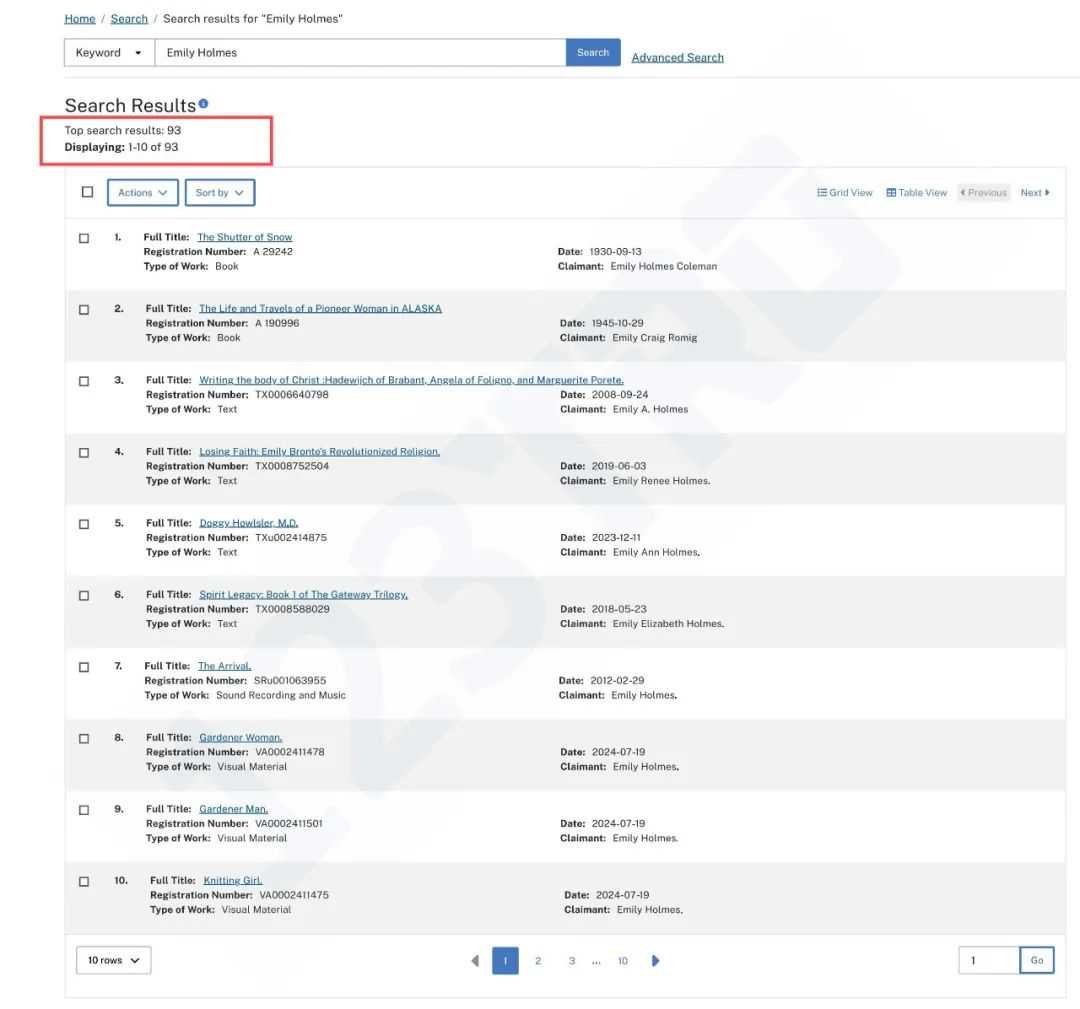Focus the search box containing Emily Holmes
The width and height of the screenshot is (1080, 1009).
360,52
